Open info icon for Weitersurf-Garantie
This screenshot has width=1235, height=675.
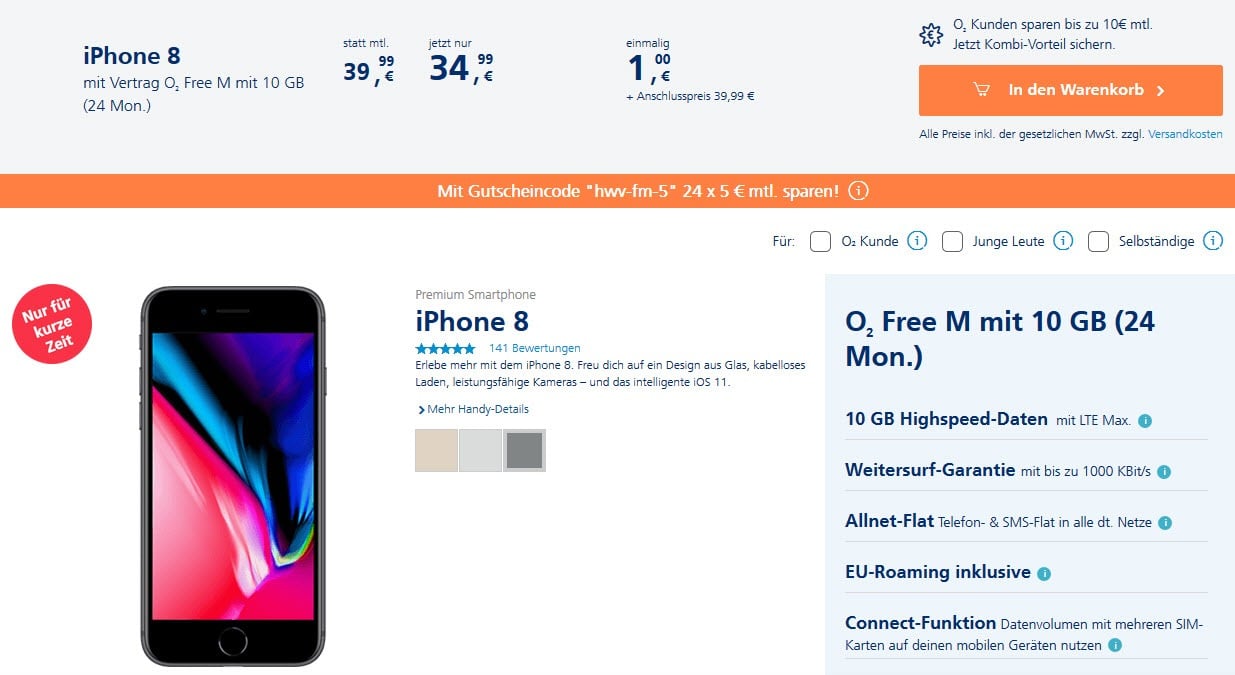[1164, 472]
